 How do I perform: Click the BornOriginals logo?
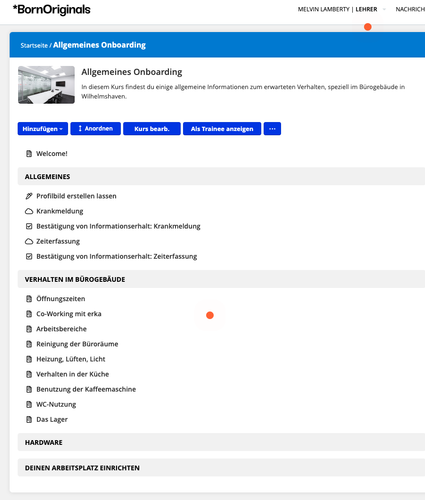[52, 10]
